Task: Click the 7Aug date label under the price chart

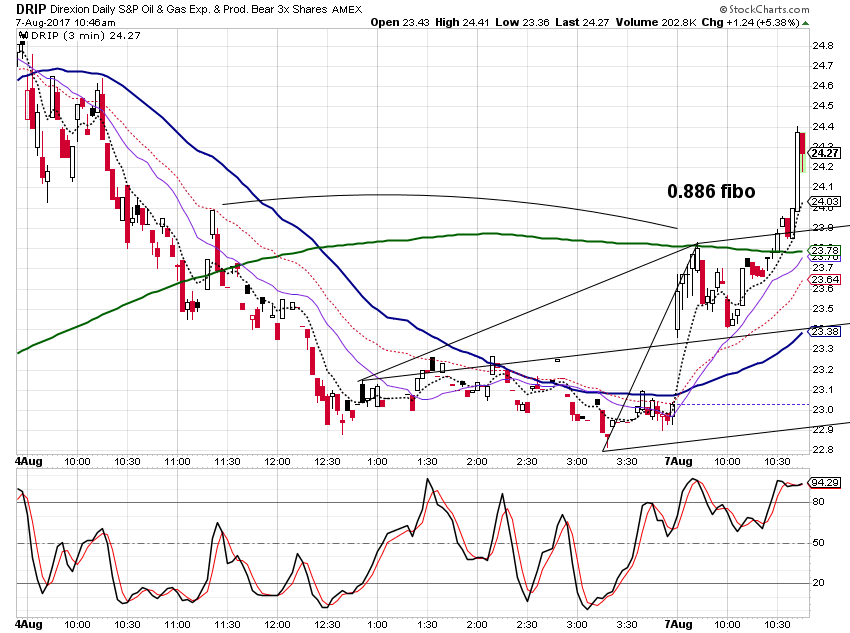Action: click(x=679, y=461)
